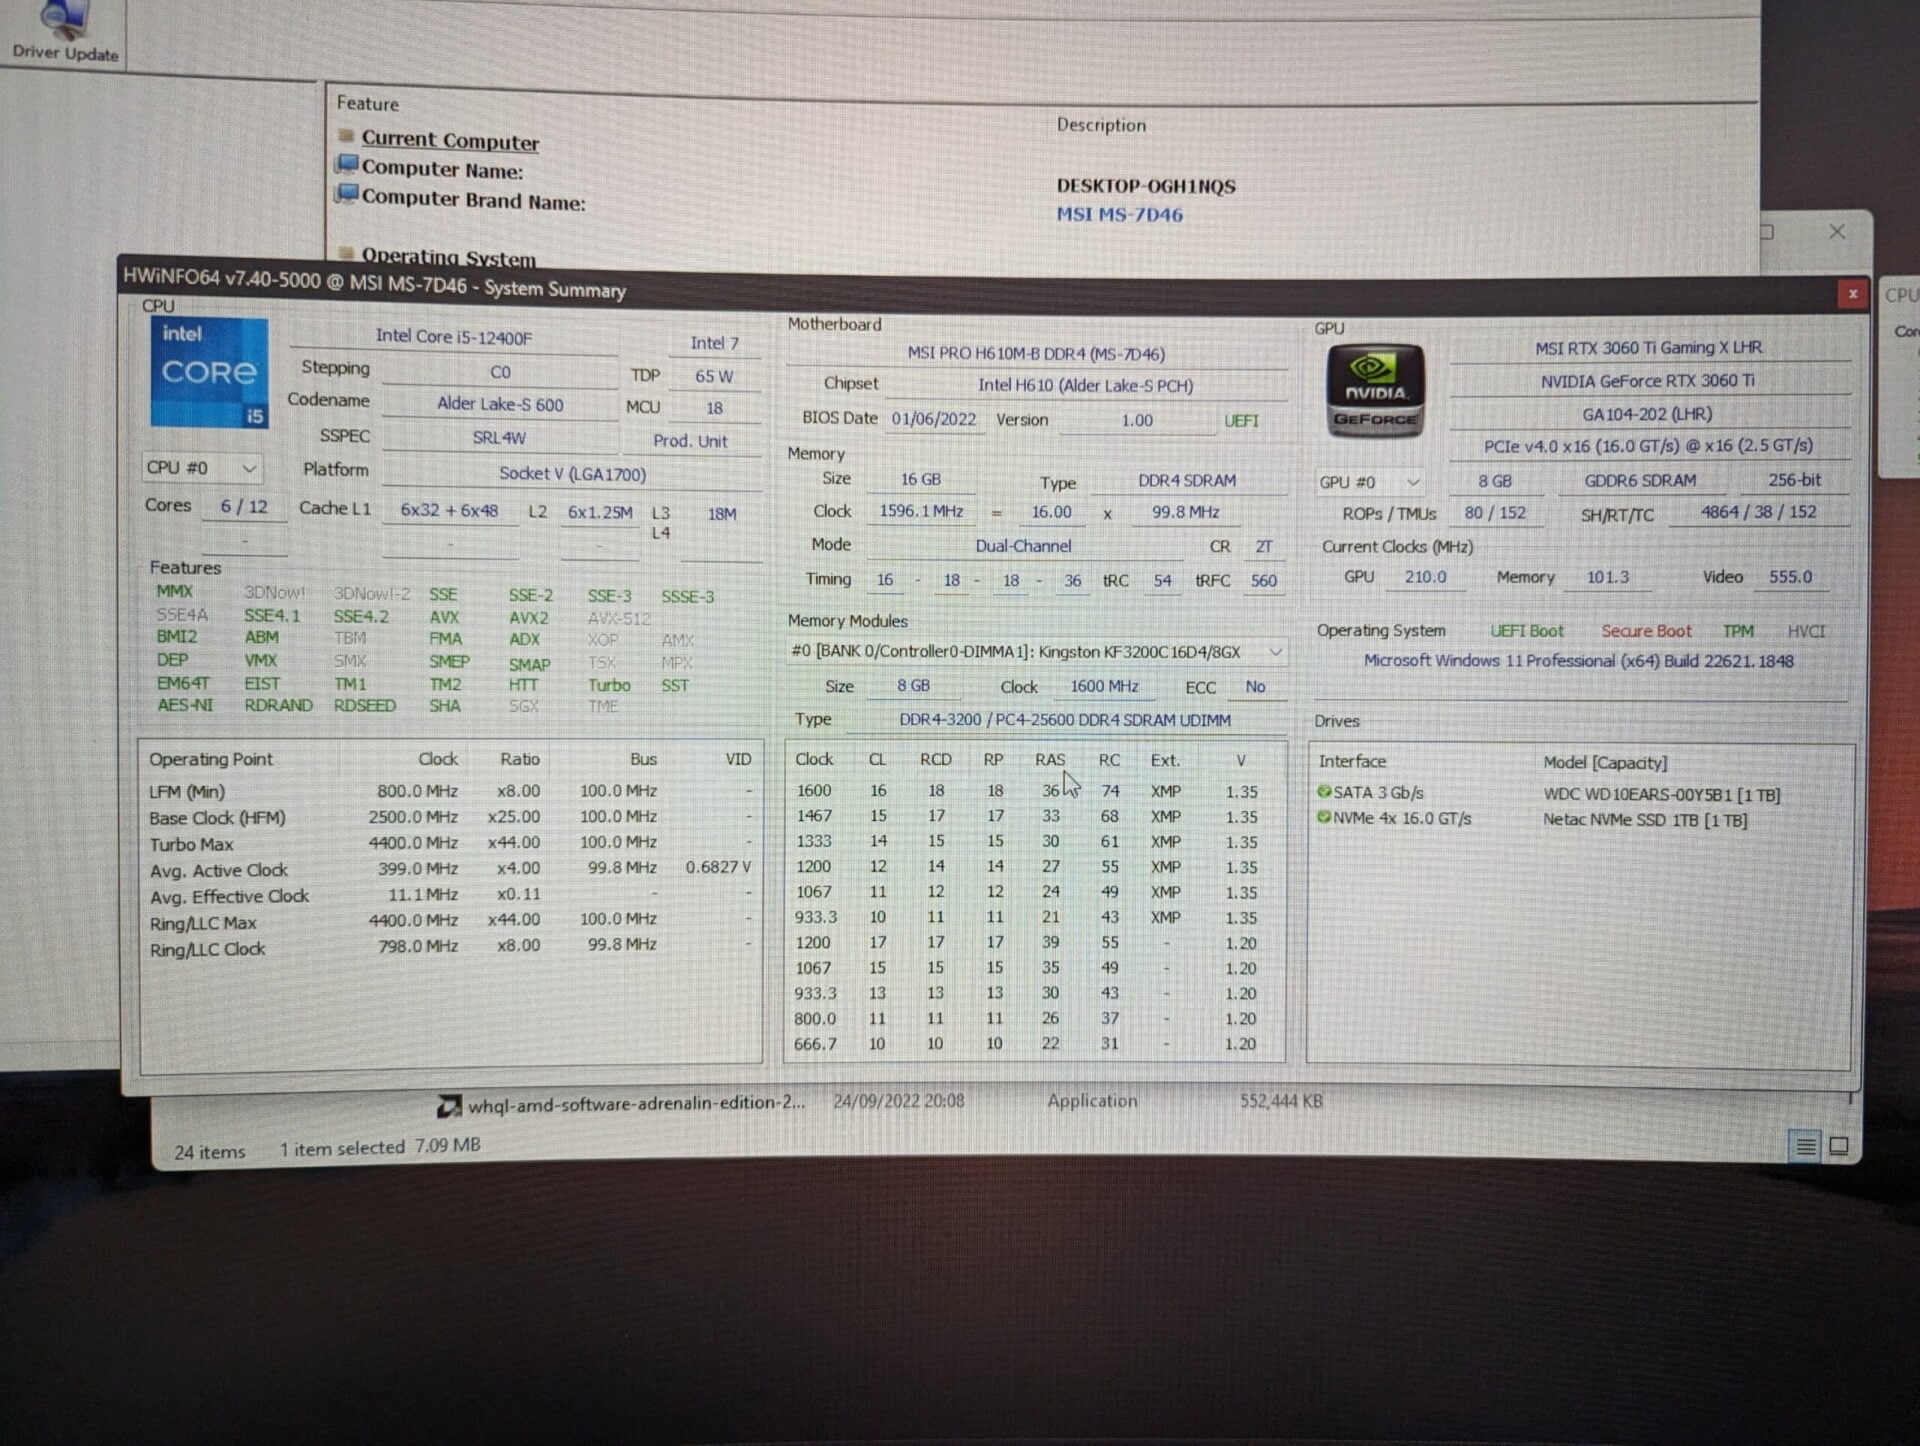Image resolution: width=1920 pixels, height=1446 pixels.
Task: Click the Prod. Unit field
Action: [x=690, y=441]
